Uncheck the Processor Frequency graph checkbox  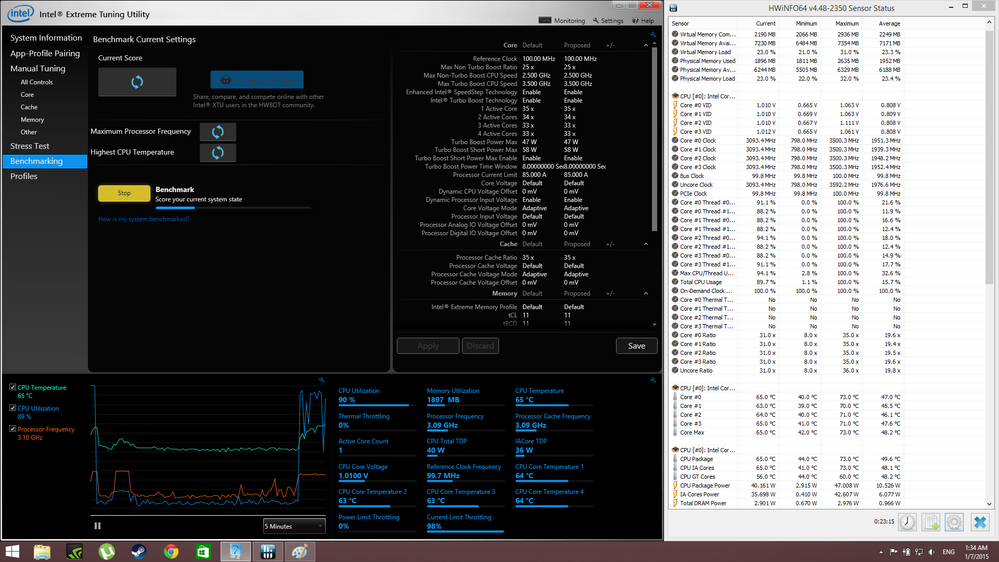[12, 429]
